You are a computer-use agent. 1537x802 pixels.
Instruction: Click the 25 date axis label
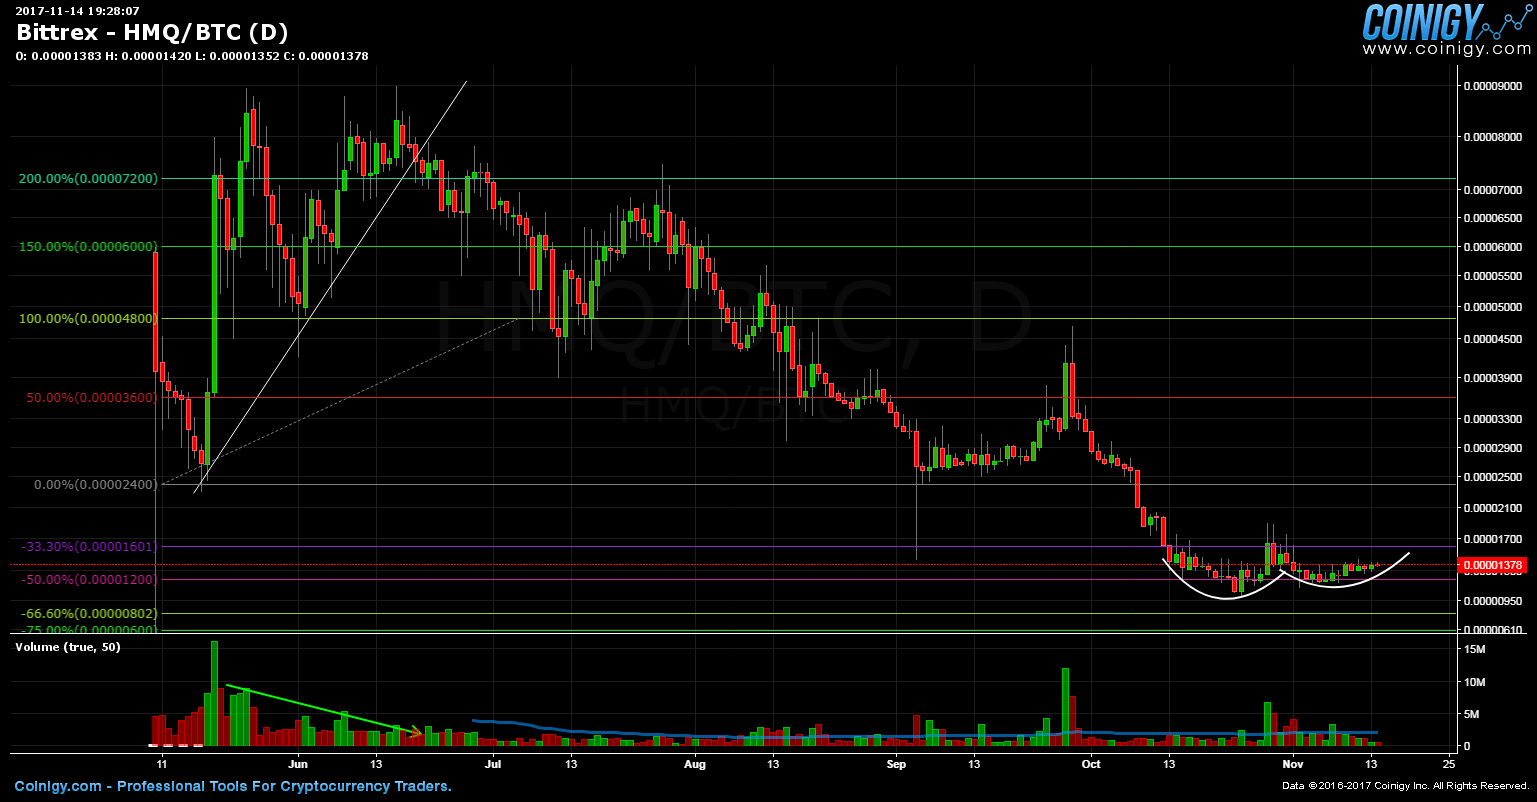coord(1449,764)
